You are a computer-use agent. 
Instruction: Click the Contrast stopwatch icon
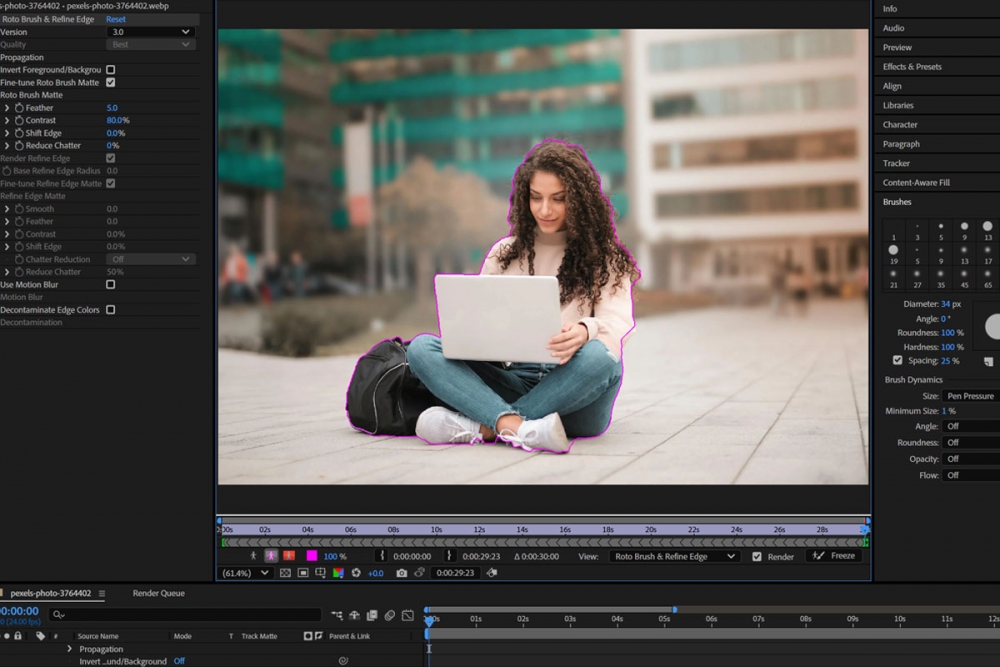19,120
